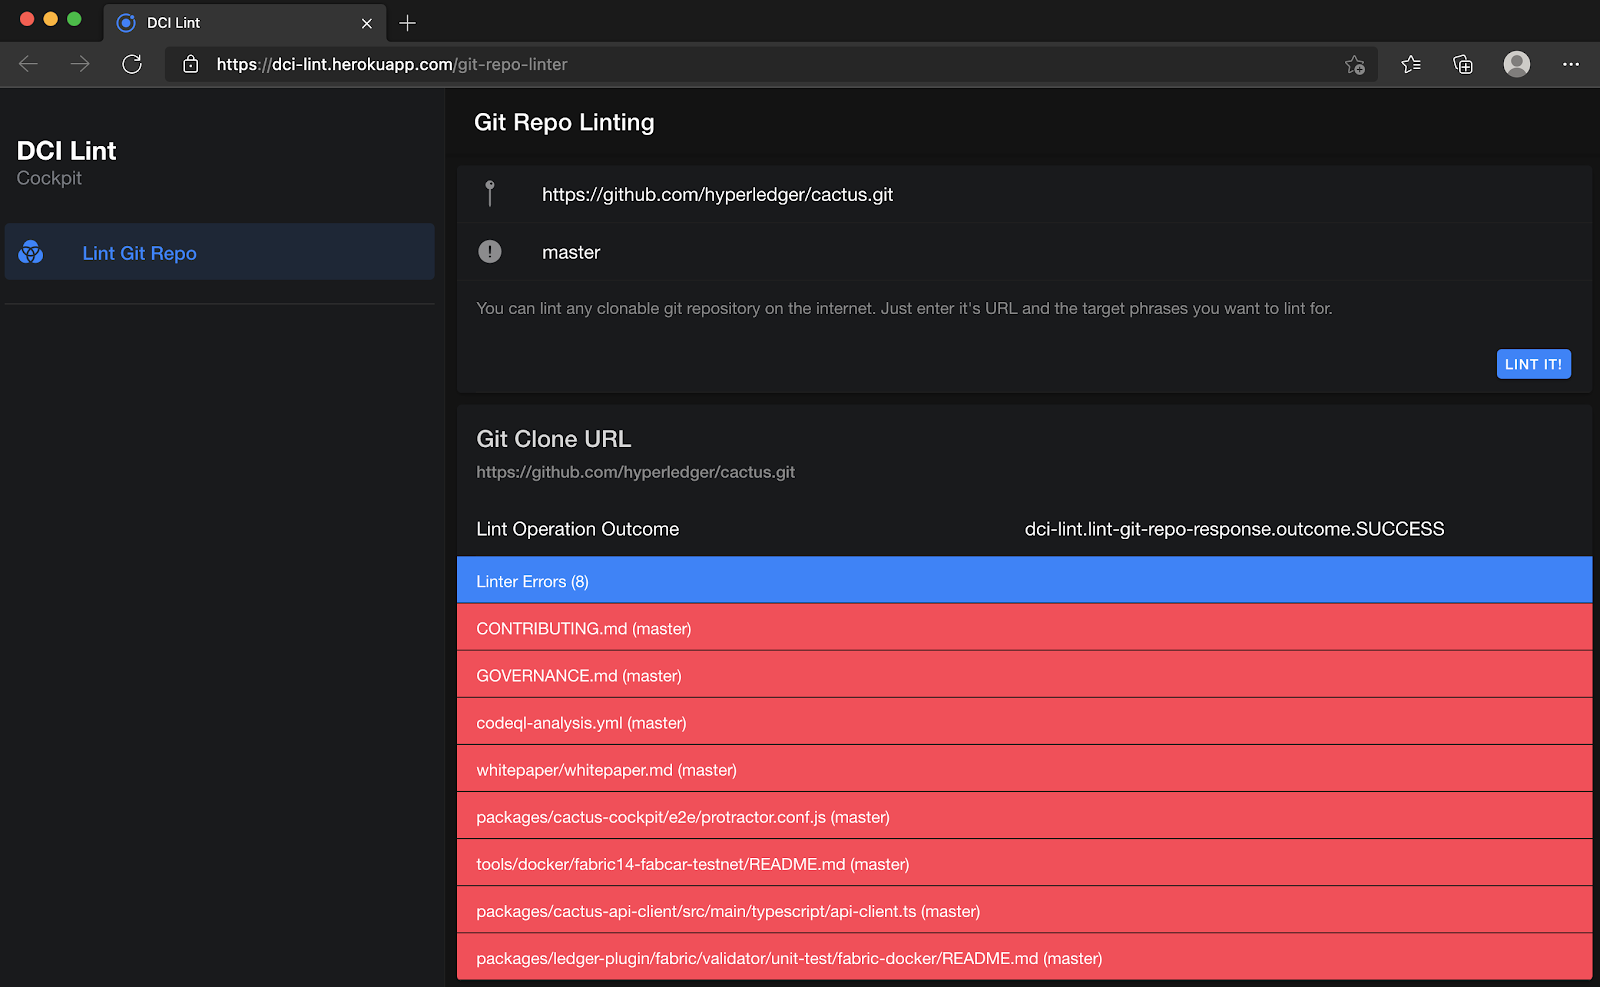Open whitepaper/whitepaper.md (master) error row

click(1024, 769)
